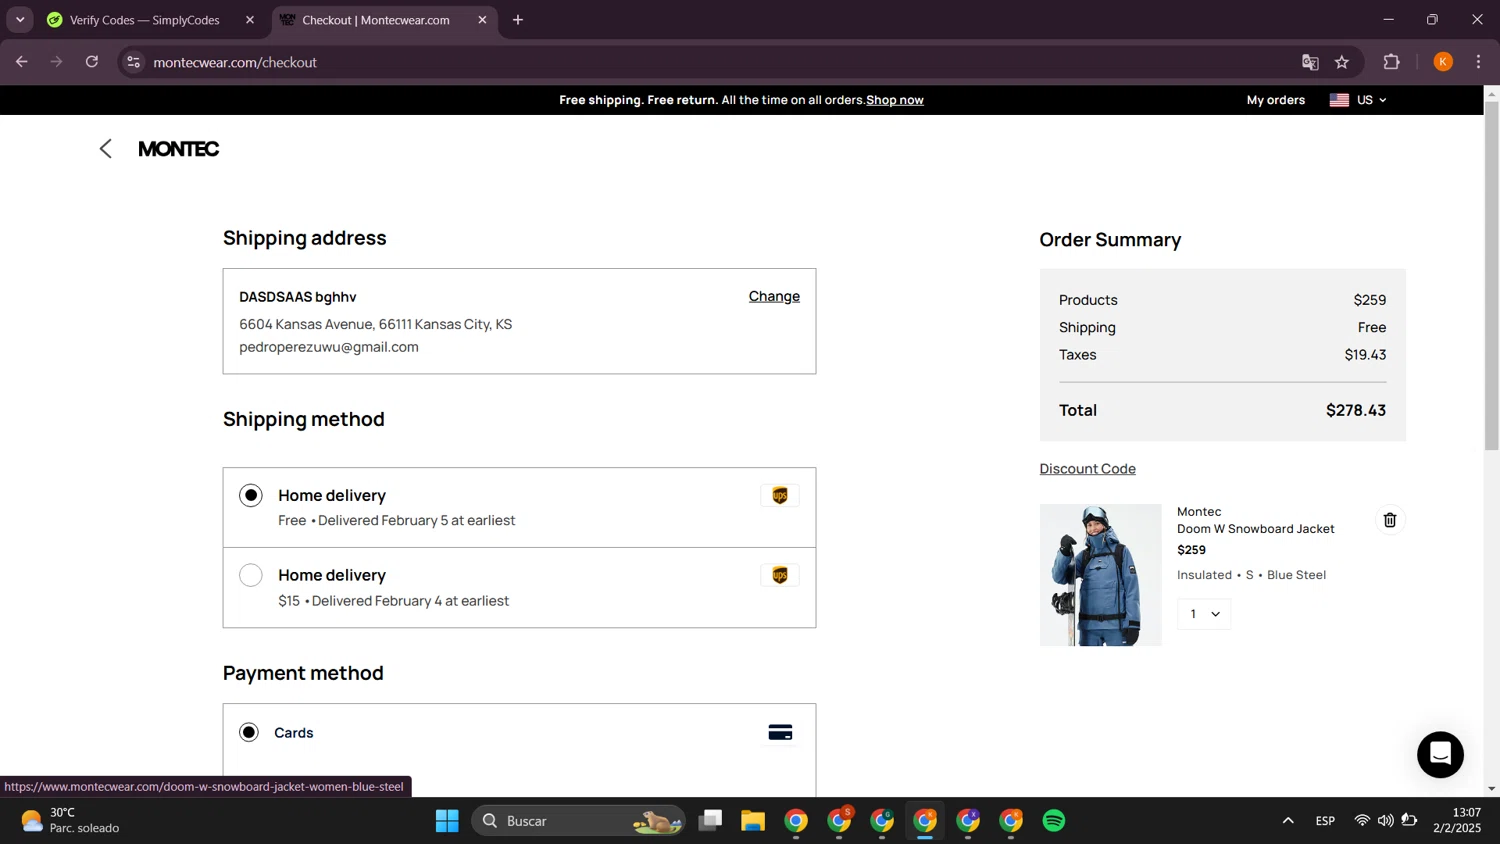Open the Blue Steel jacket product thumbnail
Image resolution: width=1500 pixels, height=844 pixels.
(1100, 575)
